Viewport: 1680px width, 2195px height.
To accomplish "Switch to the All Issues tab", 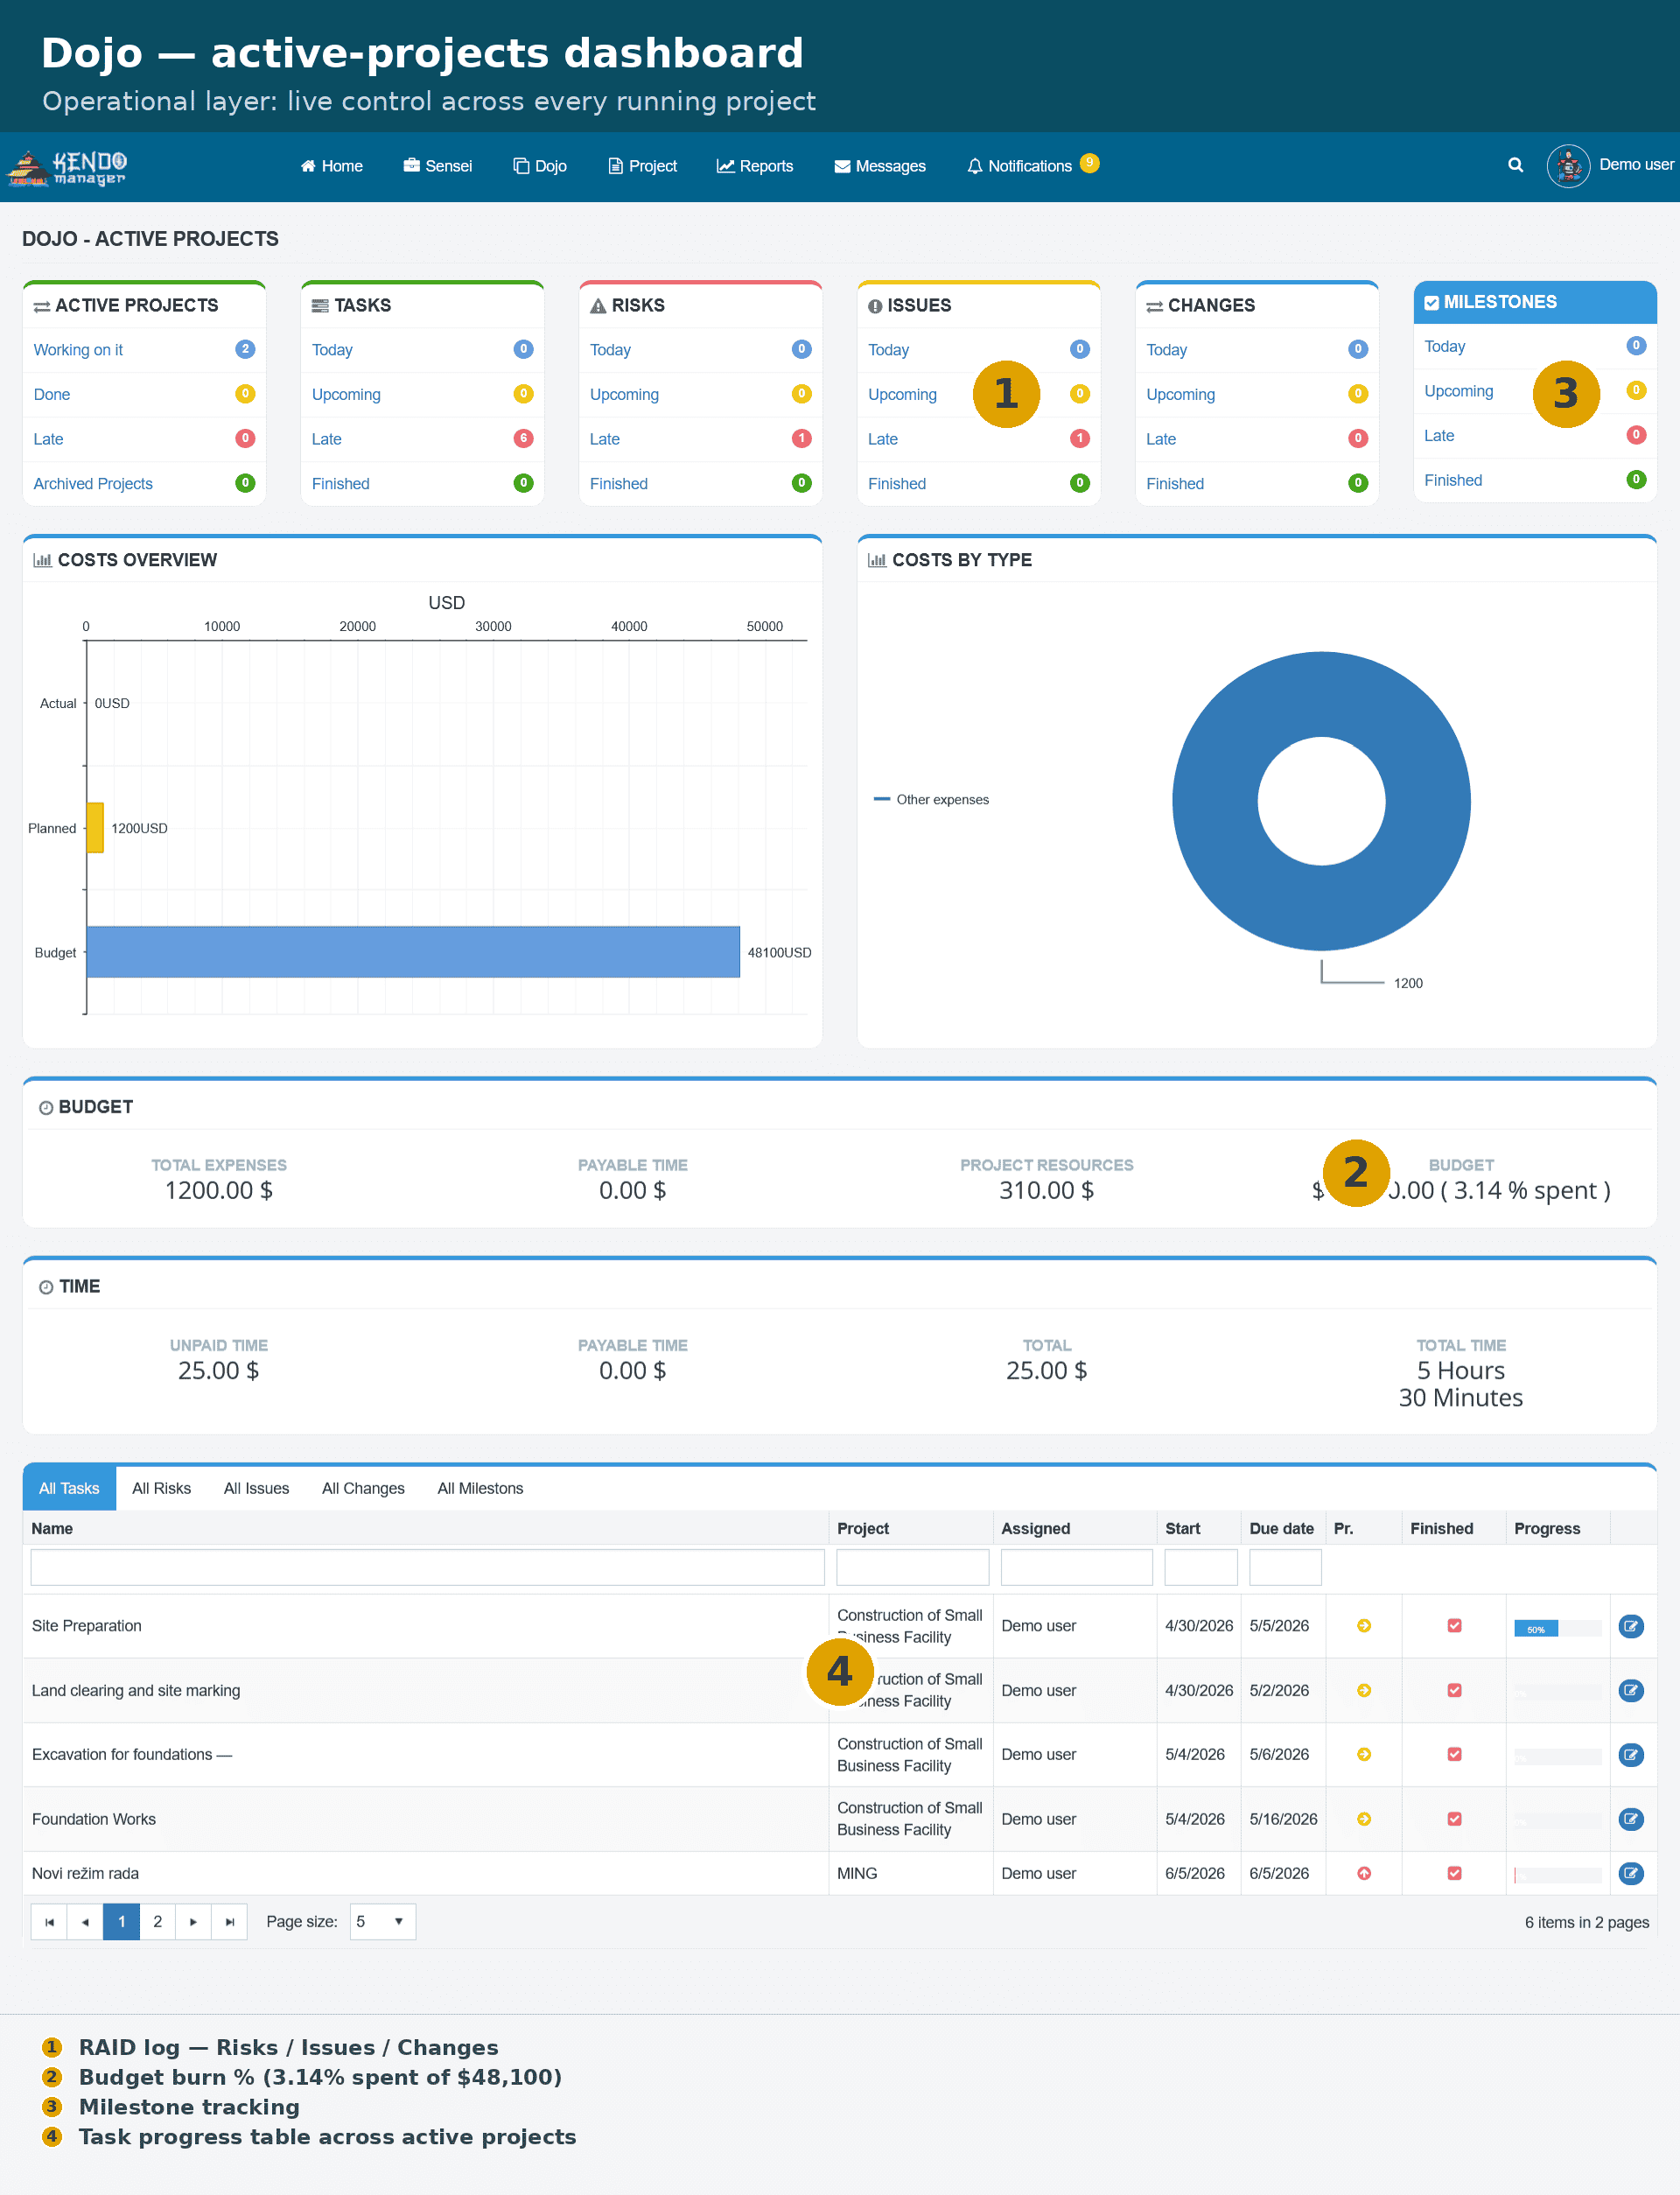I will pyautogui.click(x=256, y=1488).
